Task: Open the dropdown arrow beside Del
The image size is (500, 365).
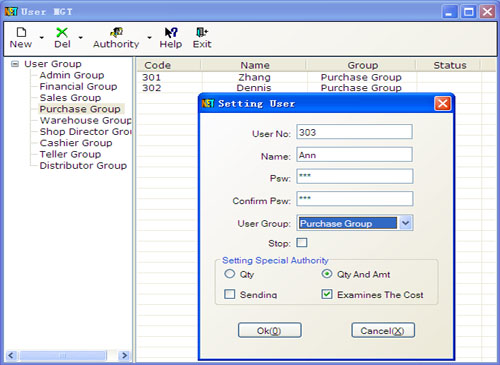Action: click(x=81, y=37)
